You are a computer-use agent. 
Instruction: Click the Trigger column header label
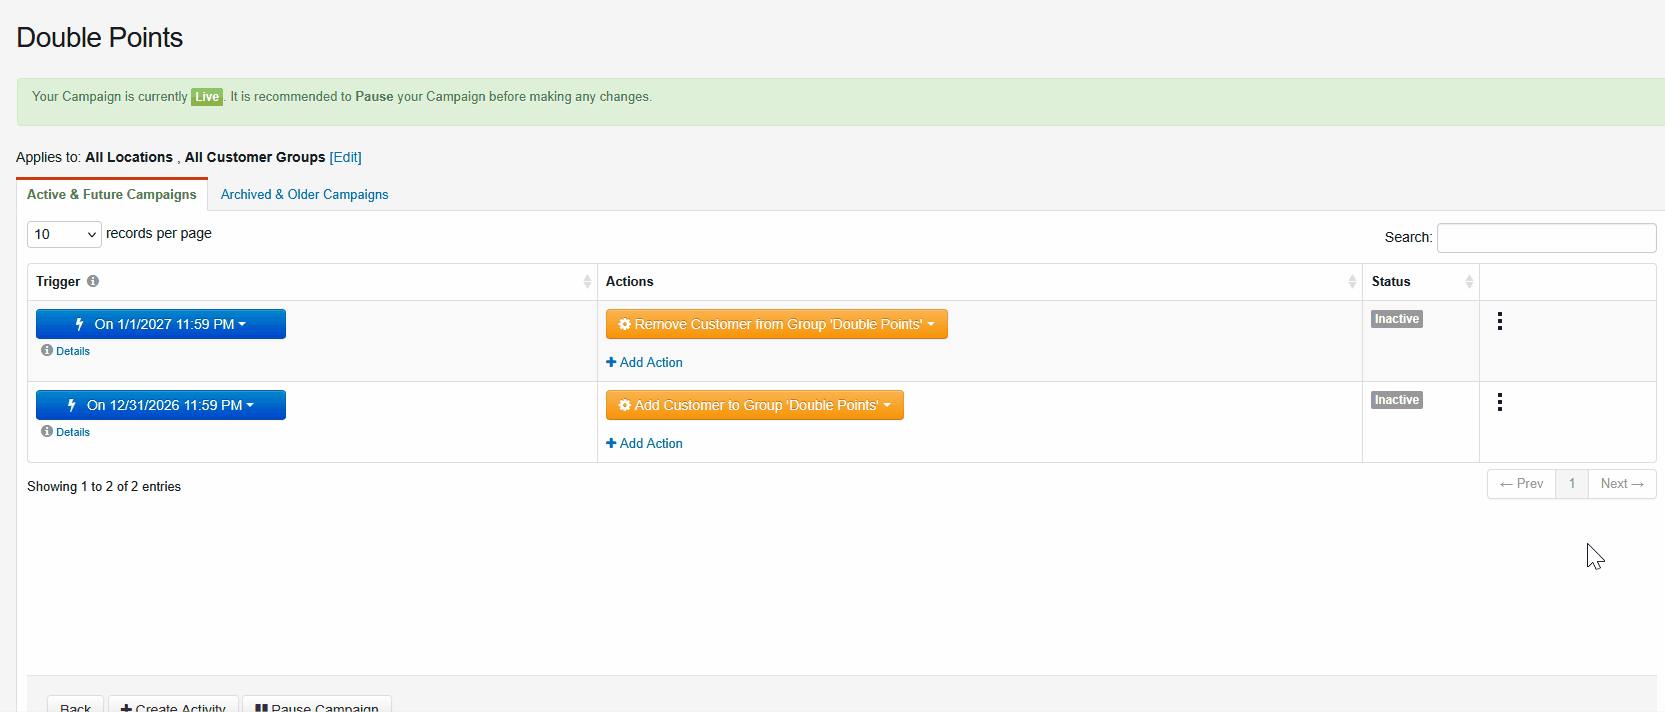(58, 282)
